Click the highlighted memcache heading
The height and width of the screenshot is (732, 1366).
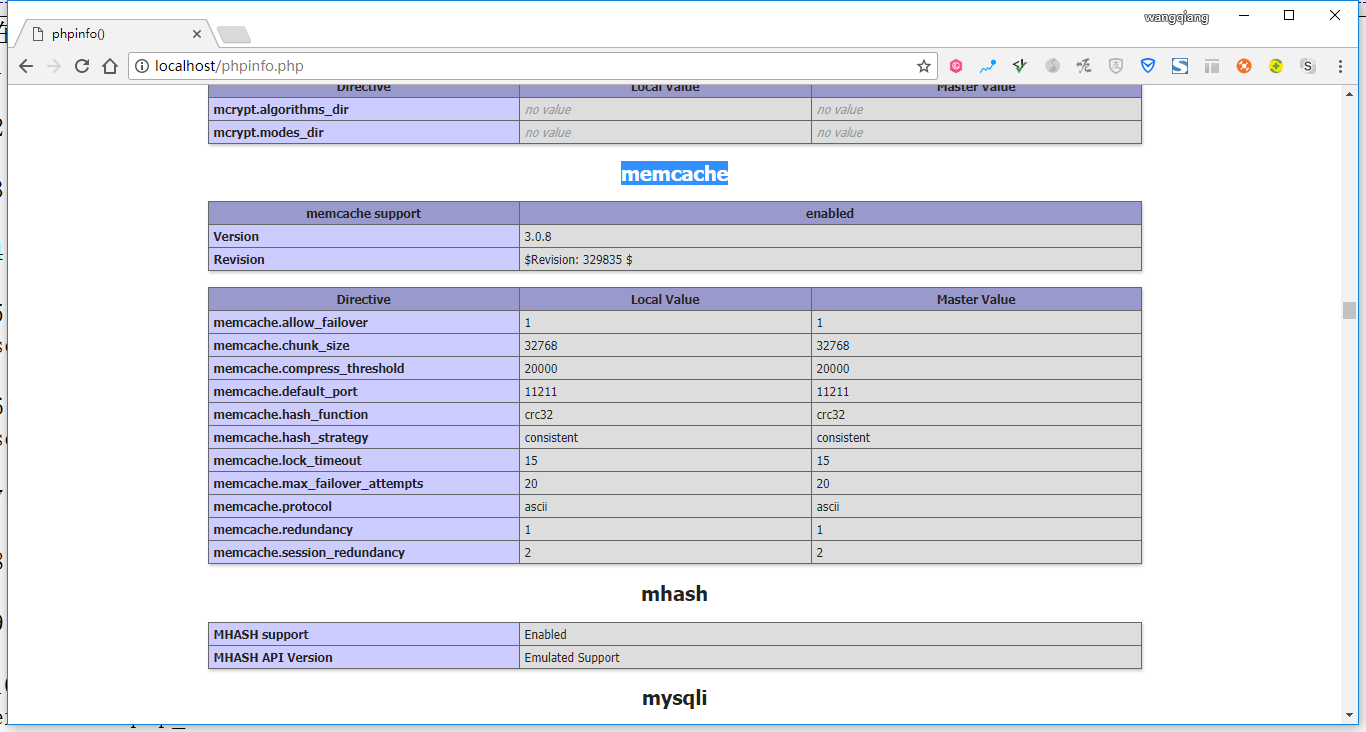674,174
